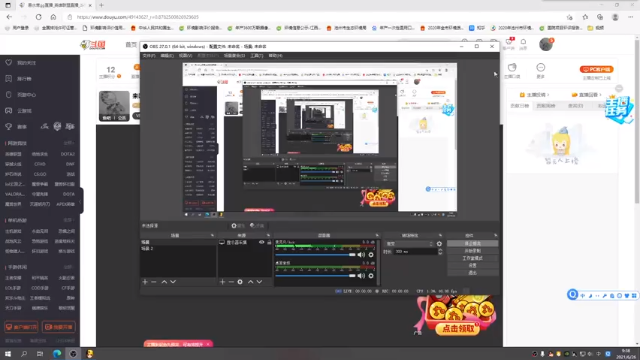Toggle lock on display capture source
Screen dimensions: 640x360
coord(269,242)
